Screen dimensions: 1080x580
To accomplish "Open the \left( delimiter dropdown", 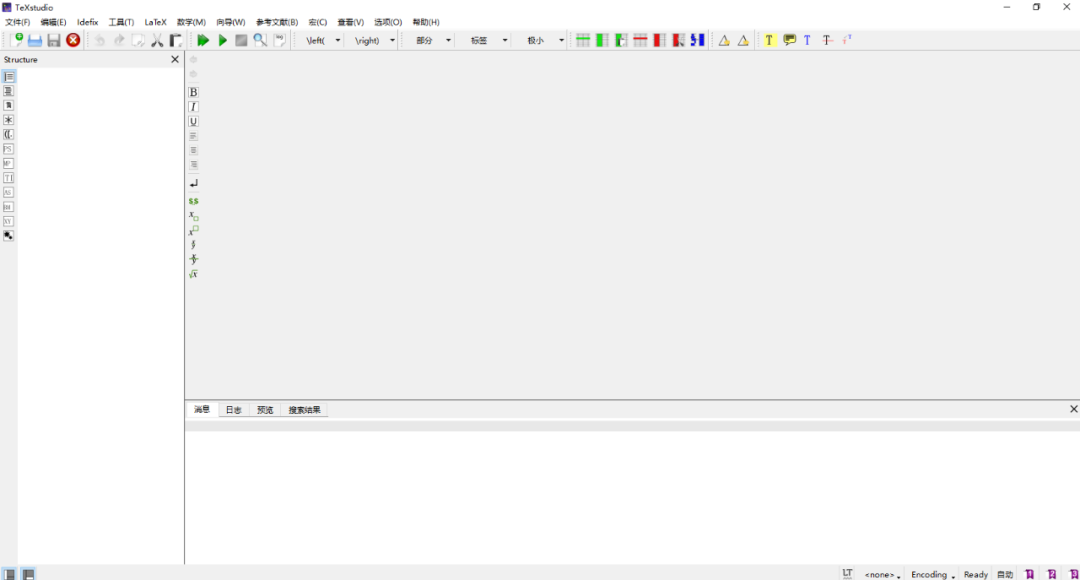I will (338, 41).
